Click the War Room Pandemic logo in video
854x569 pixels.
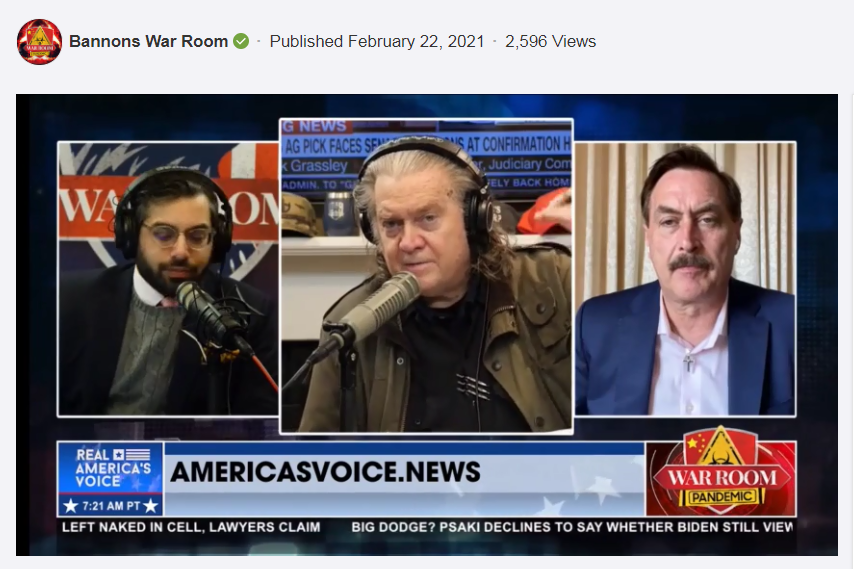tap(721, 472)
